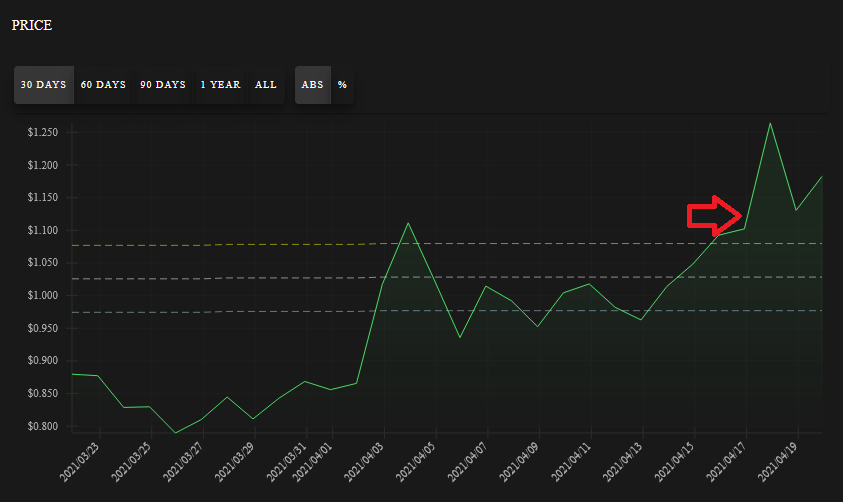The image size is (843, 502).
Task: Click the PRICE heading
Action: [32, 25]
